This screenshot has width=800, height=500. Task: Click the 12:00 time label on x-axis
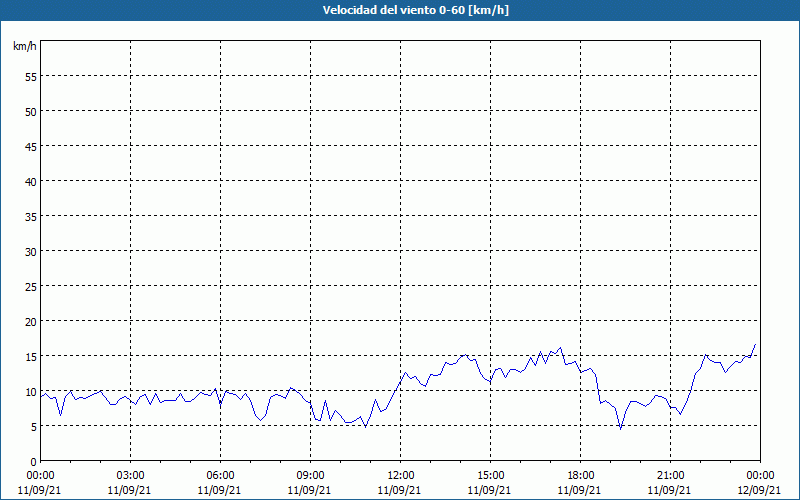point(401,476)
